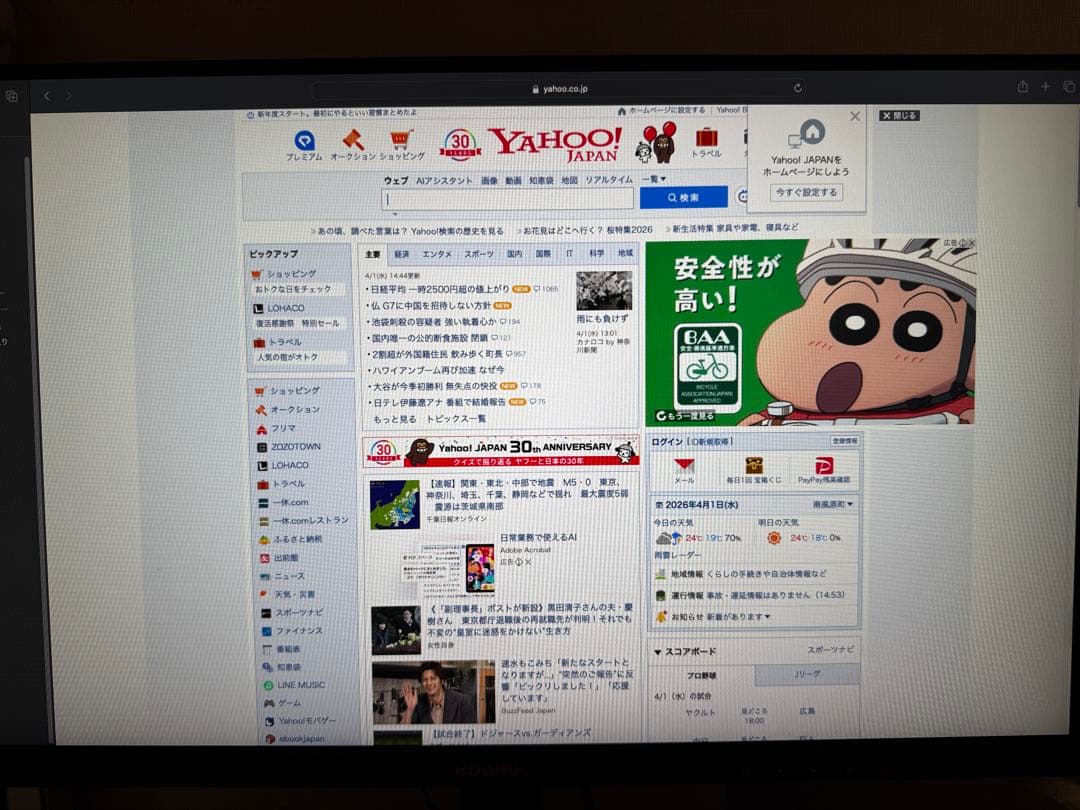Click the yahoo.co.jp address bar

(559, 88)
